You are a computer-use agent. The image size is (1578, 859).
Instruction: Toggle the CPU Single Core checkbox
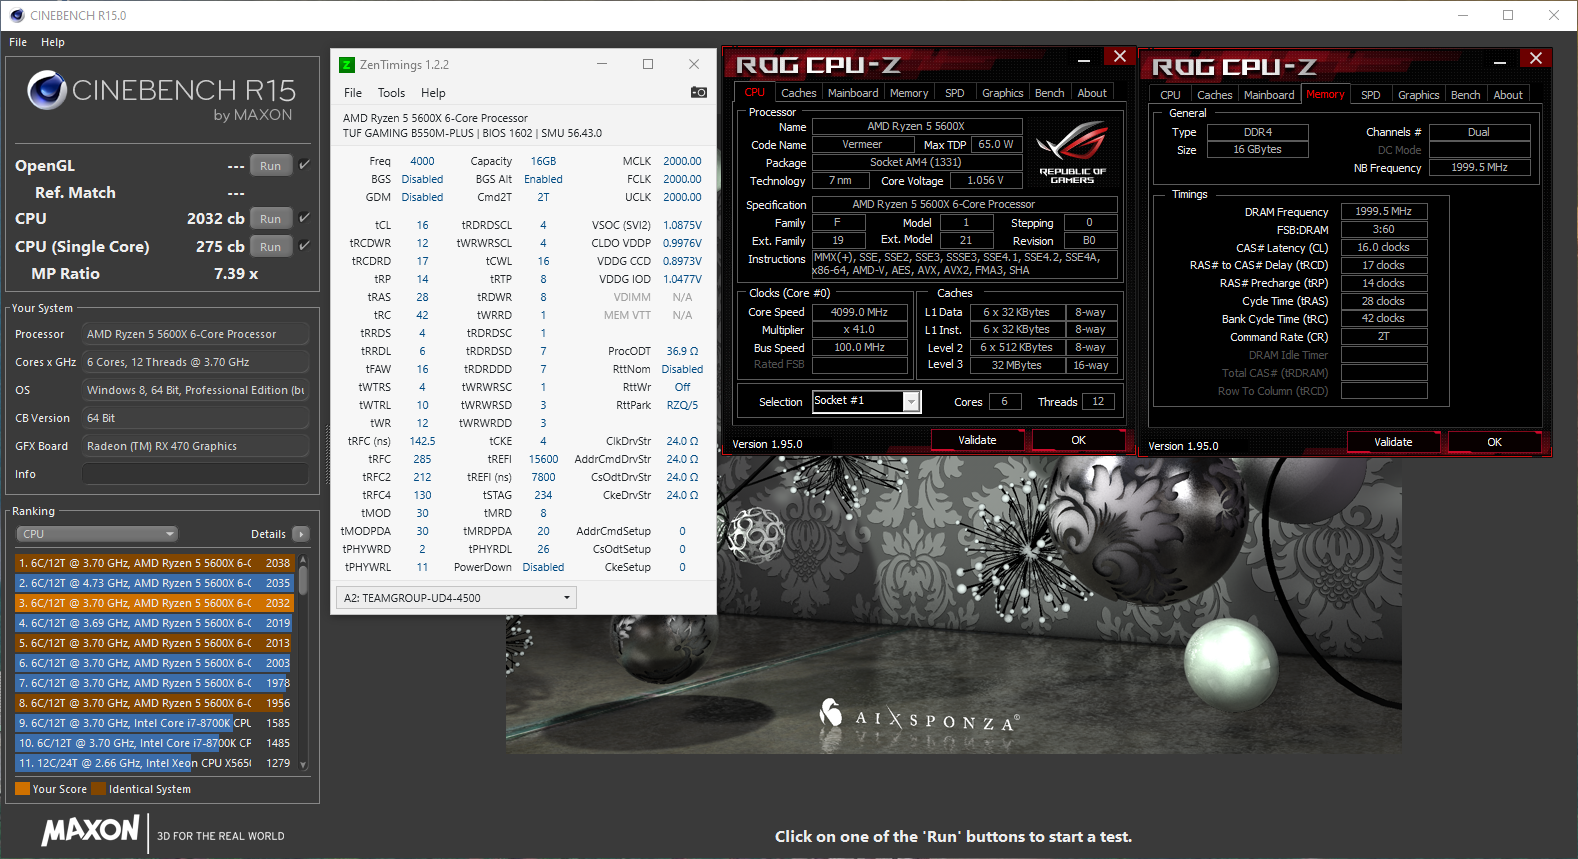(304, 245)
